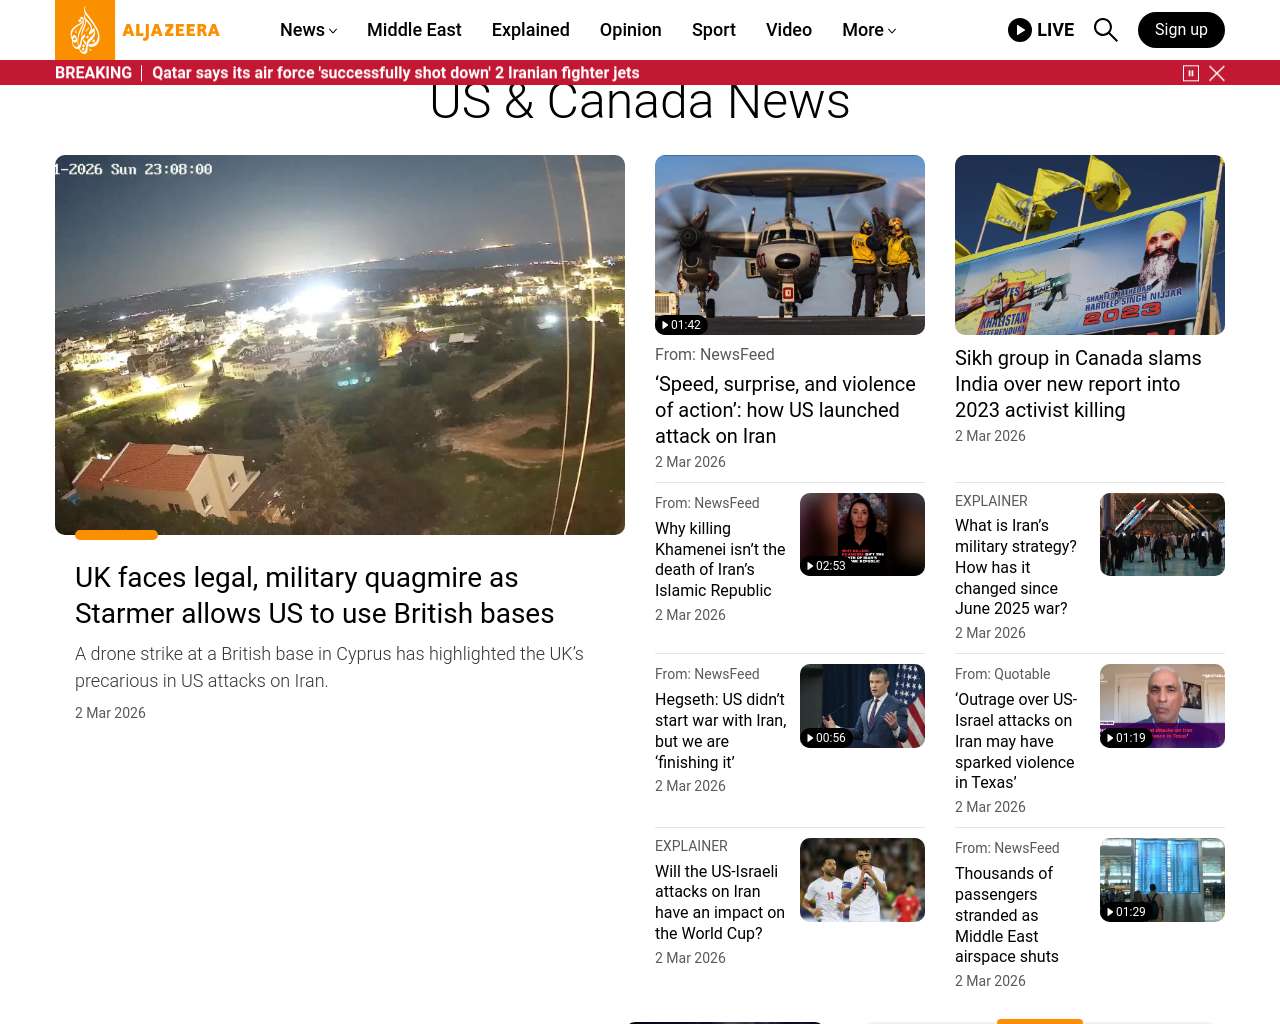Click the LIVE play icon

pyautogui.click(x=1020, y=30)
